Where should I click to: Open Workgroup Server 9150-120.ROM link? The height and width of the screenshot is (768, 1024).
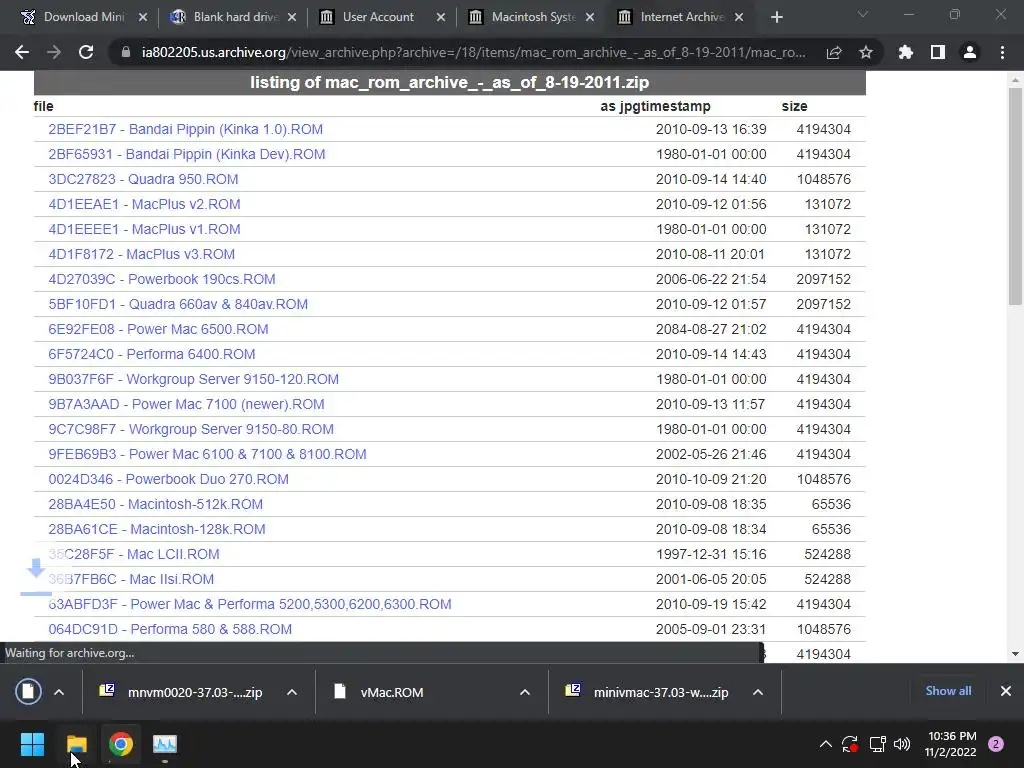[x=193, y=379]
